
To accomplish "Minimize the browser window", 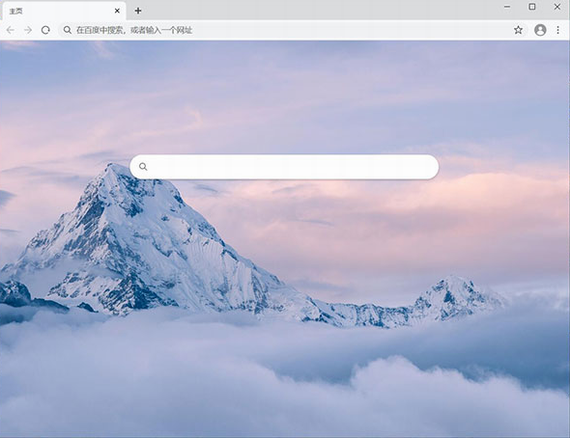I will [x=507, y=7].
